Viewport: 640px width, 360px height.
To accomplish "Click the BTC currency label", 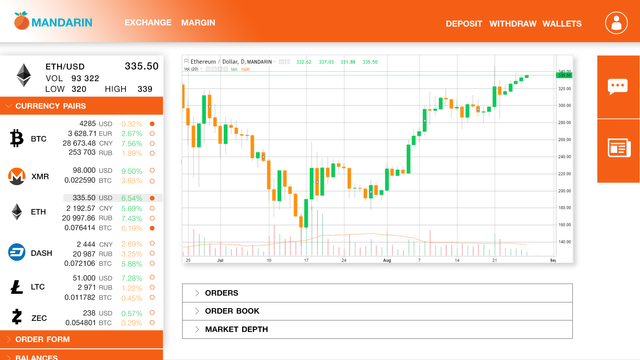I will (x=38, y=139).
